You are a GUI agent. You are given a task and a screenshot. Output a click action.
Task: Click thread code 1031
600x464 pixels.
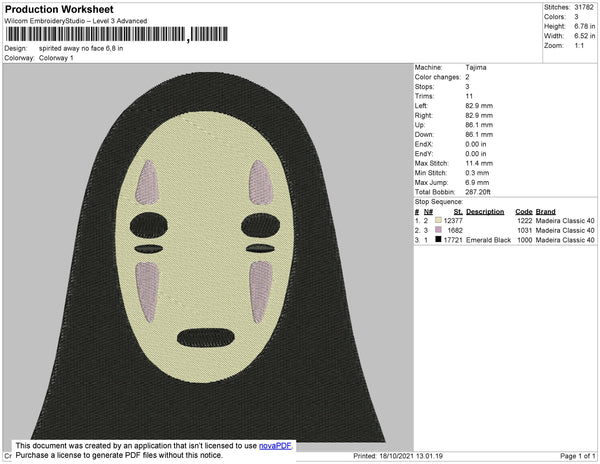(525, 230)
